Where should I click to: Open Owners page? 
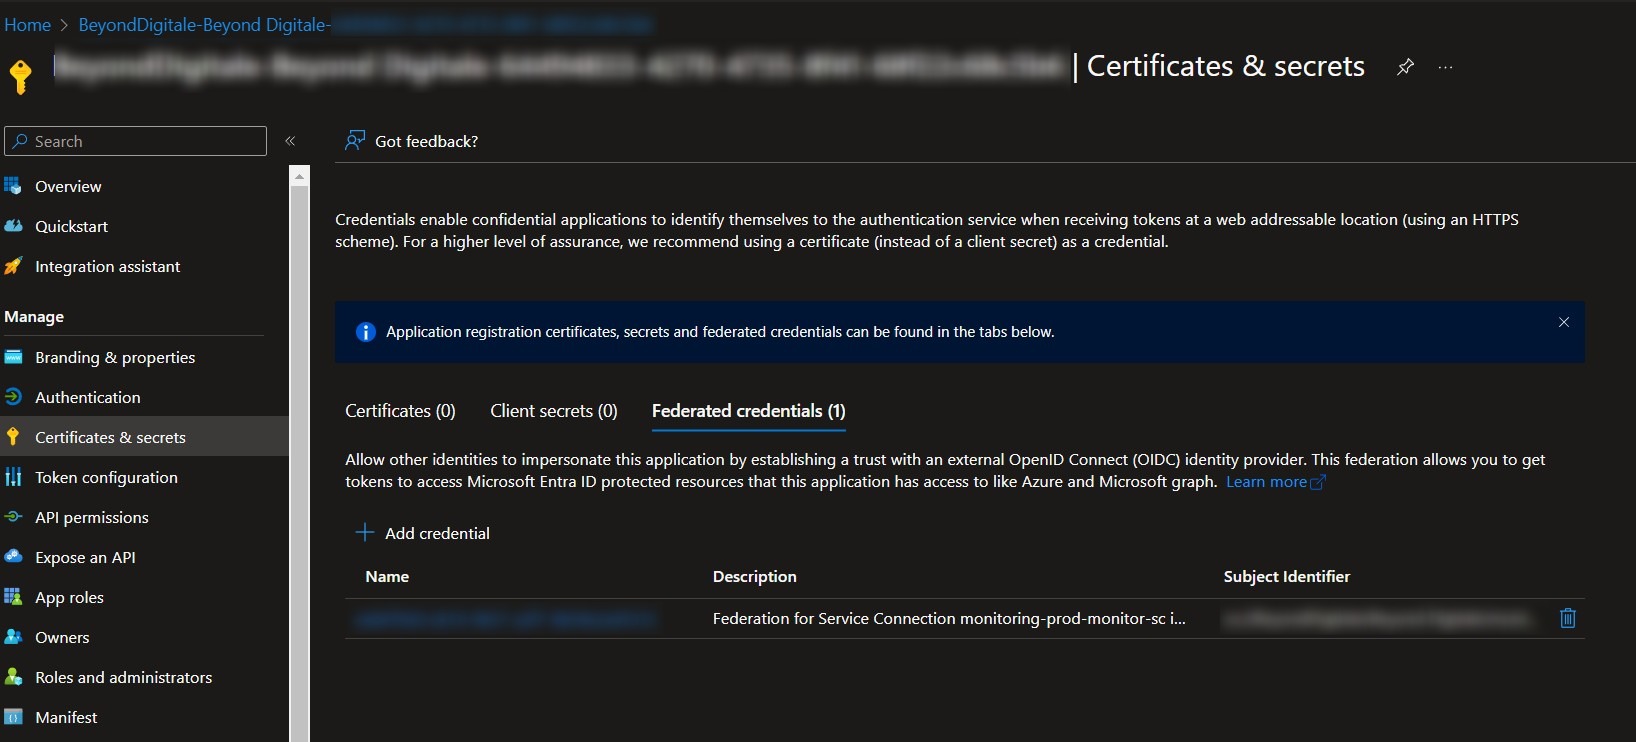pos(62,637)
